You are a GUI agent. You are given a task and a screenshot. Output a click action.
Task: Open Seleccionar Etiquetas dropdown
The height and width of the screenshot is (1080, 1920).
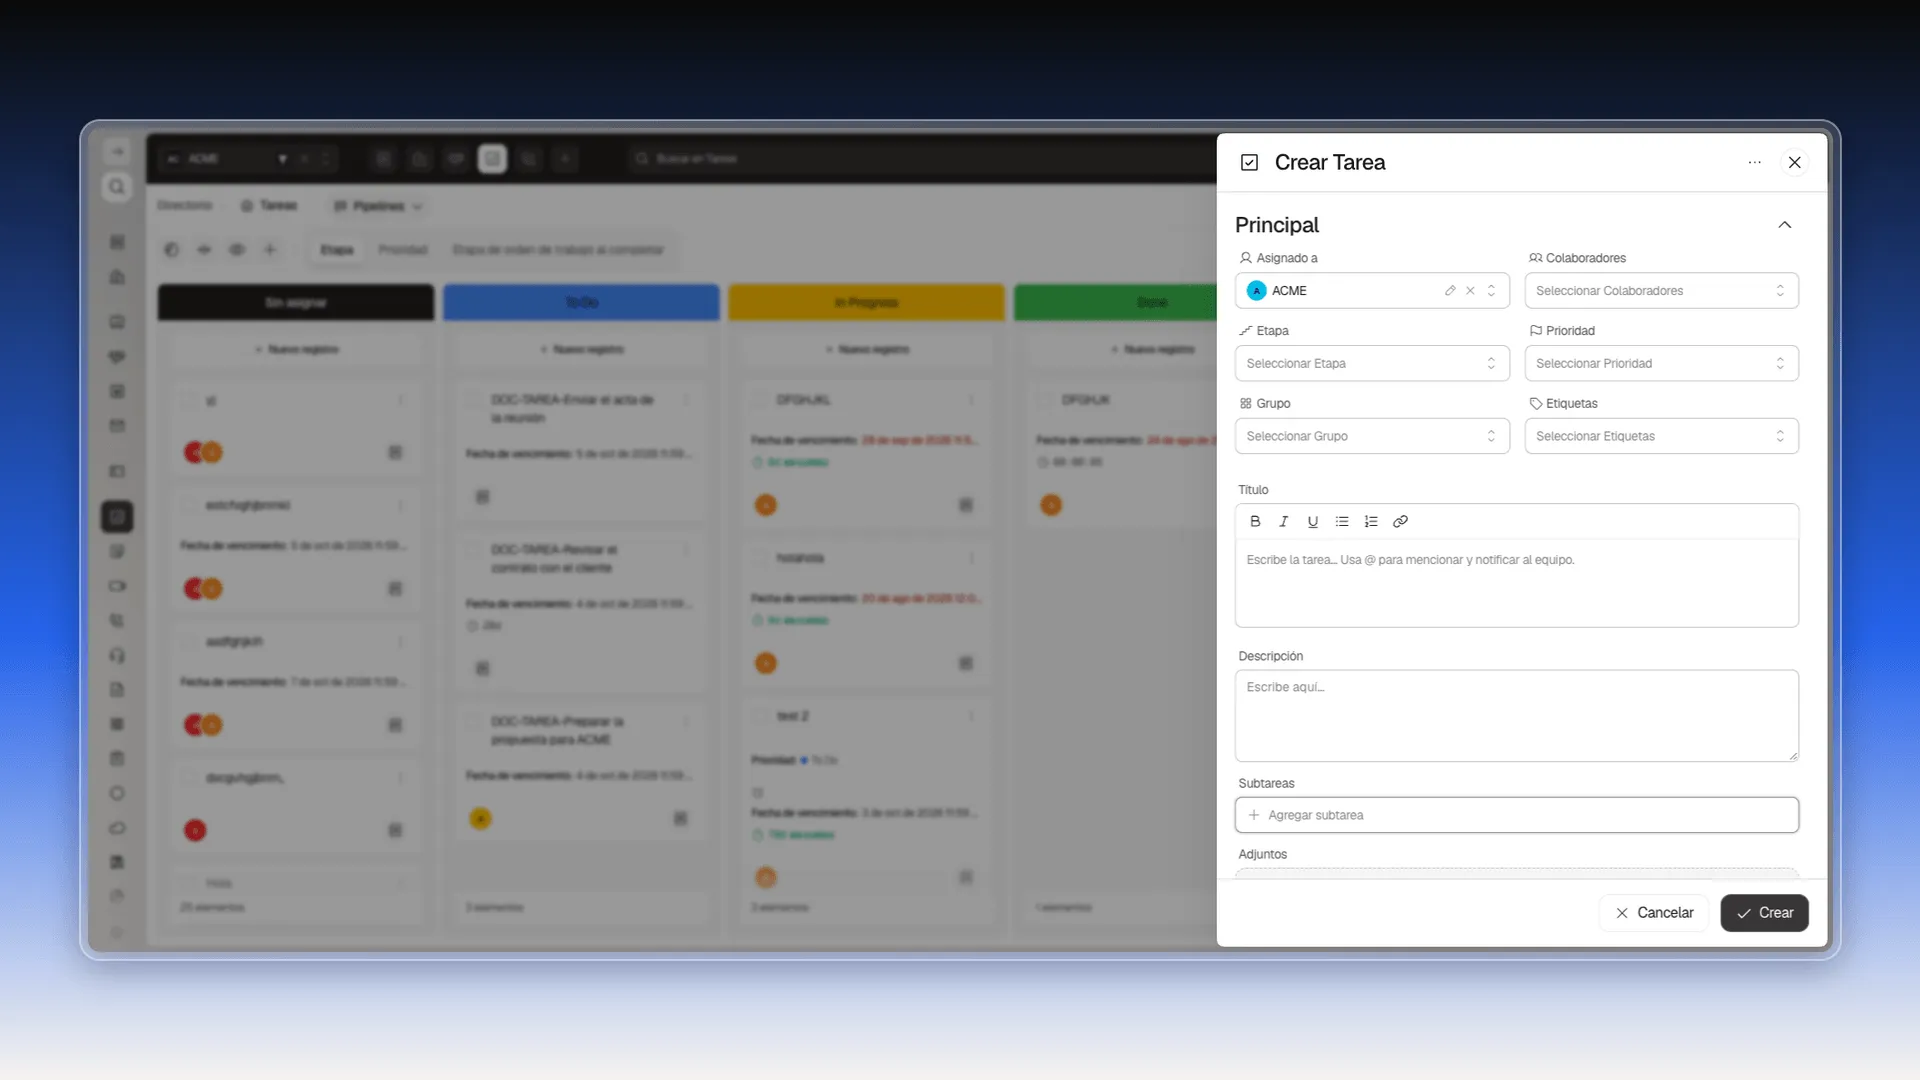tap(1661, 436)
